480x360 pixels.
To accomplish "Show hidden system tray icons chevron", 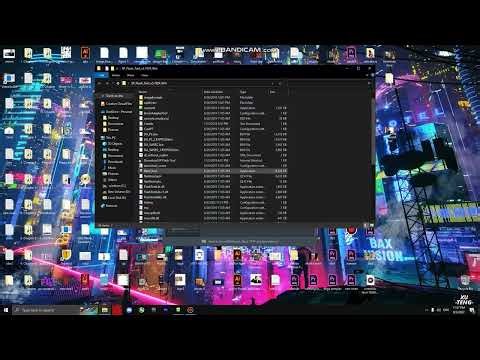I will pos(426,310).
